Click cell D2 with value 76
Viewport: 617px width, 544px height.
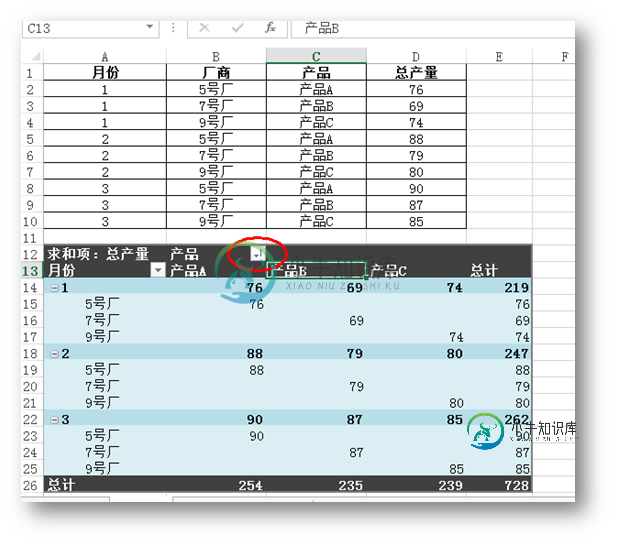click(416, 89)
